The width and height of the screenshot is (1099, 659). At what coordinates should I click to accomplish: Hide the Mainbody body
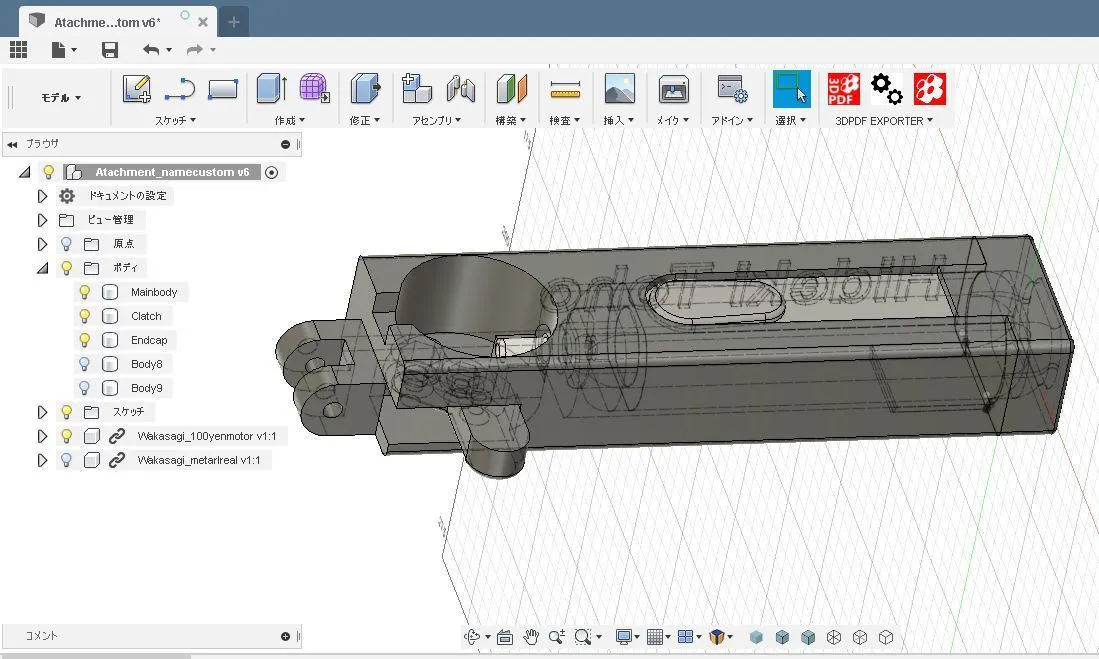(85, 292)
